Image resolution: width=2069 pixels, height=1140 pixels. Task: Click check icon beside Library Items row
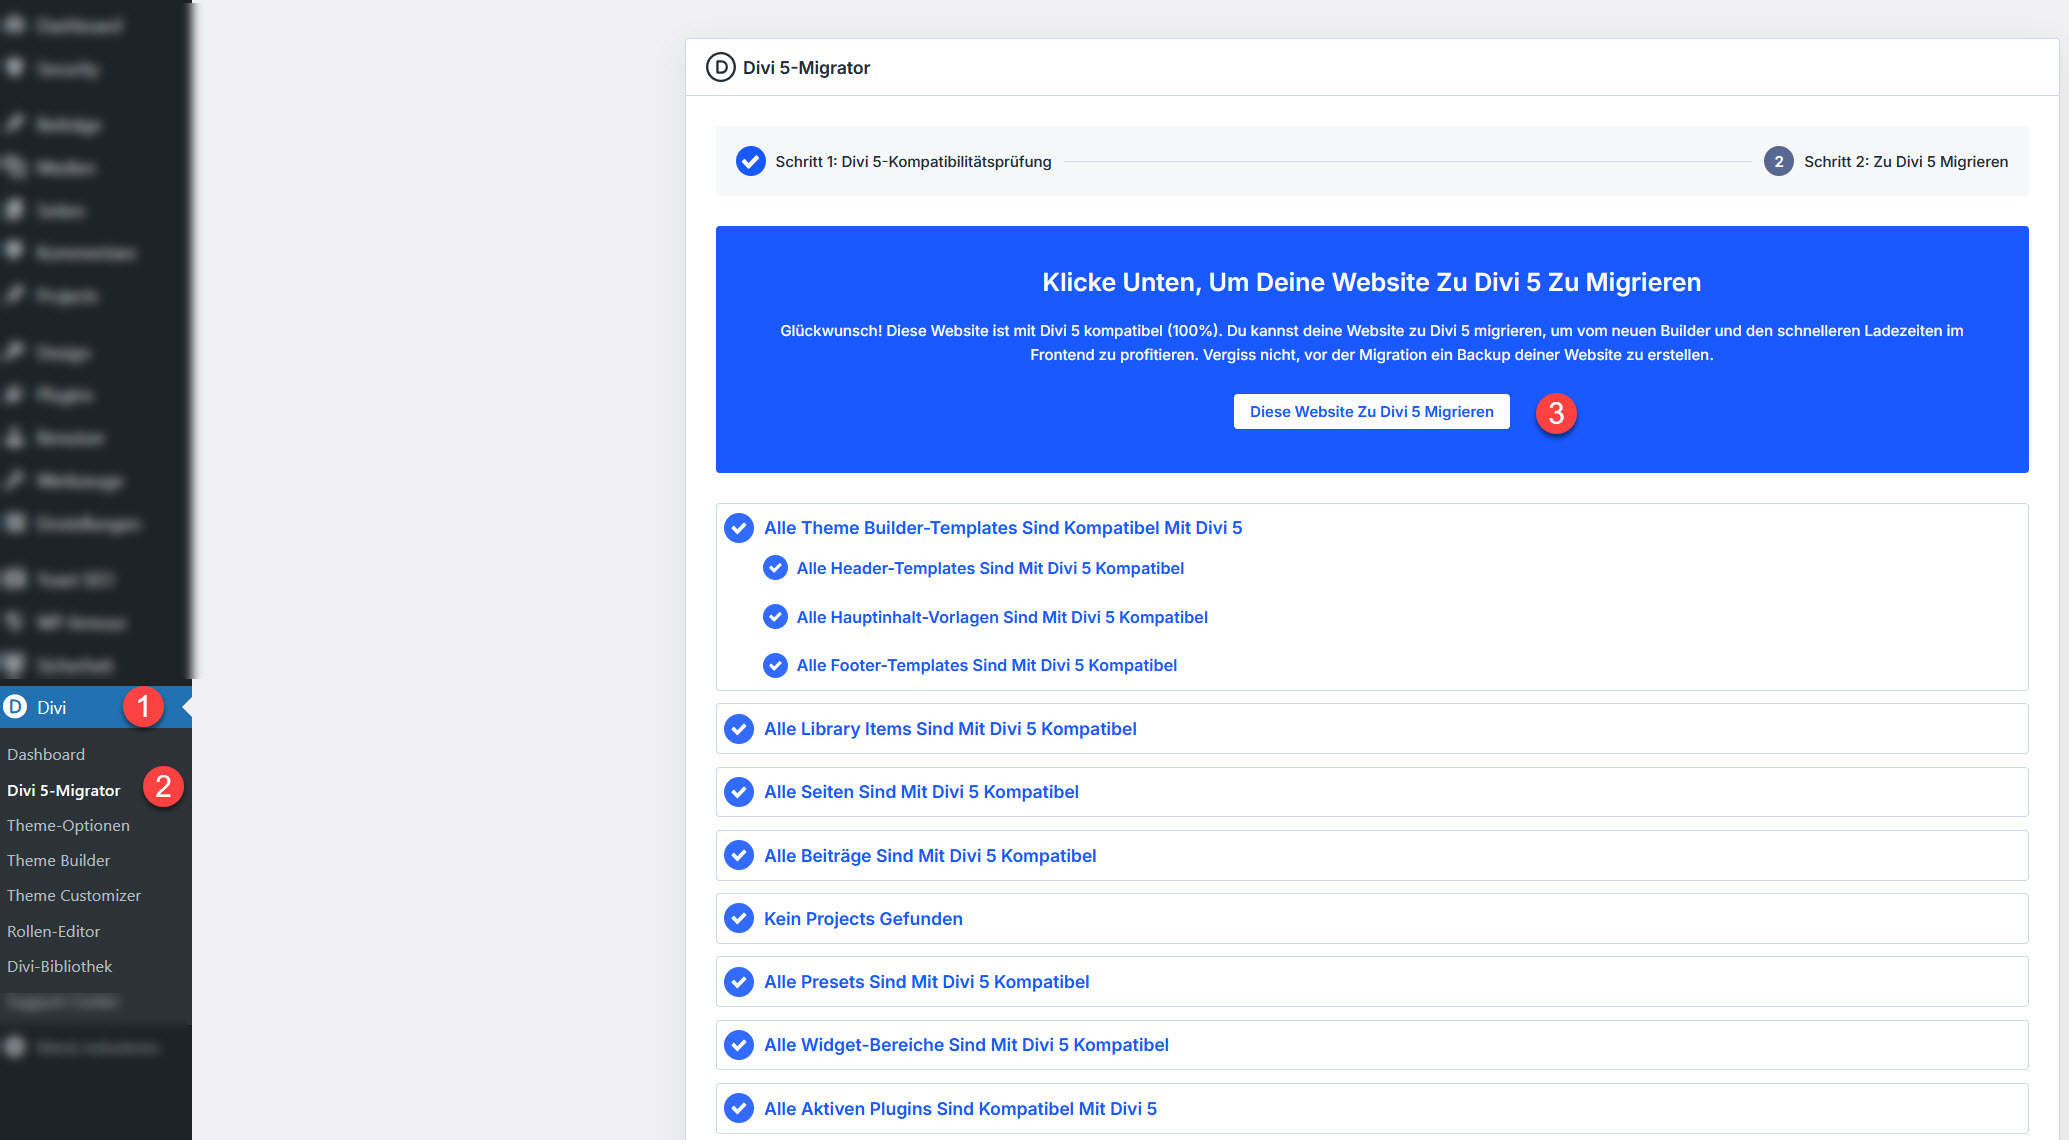pyautogui.click(x=739, y=729)
